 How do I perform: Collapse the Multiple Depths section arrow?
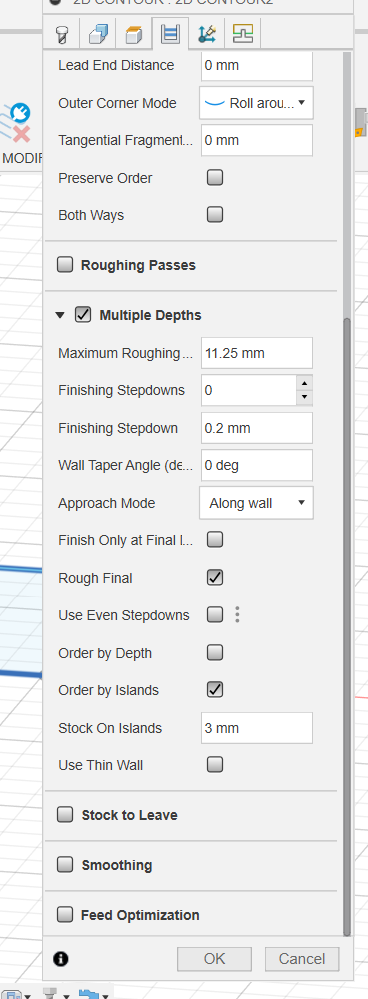(x=60, y=315)
